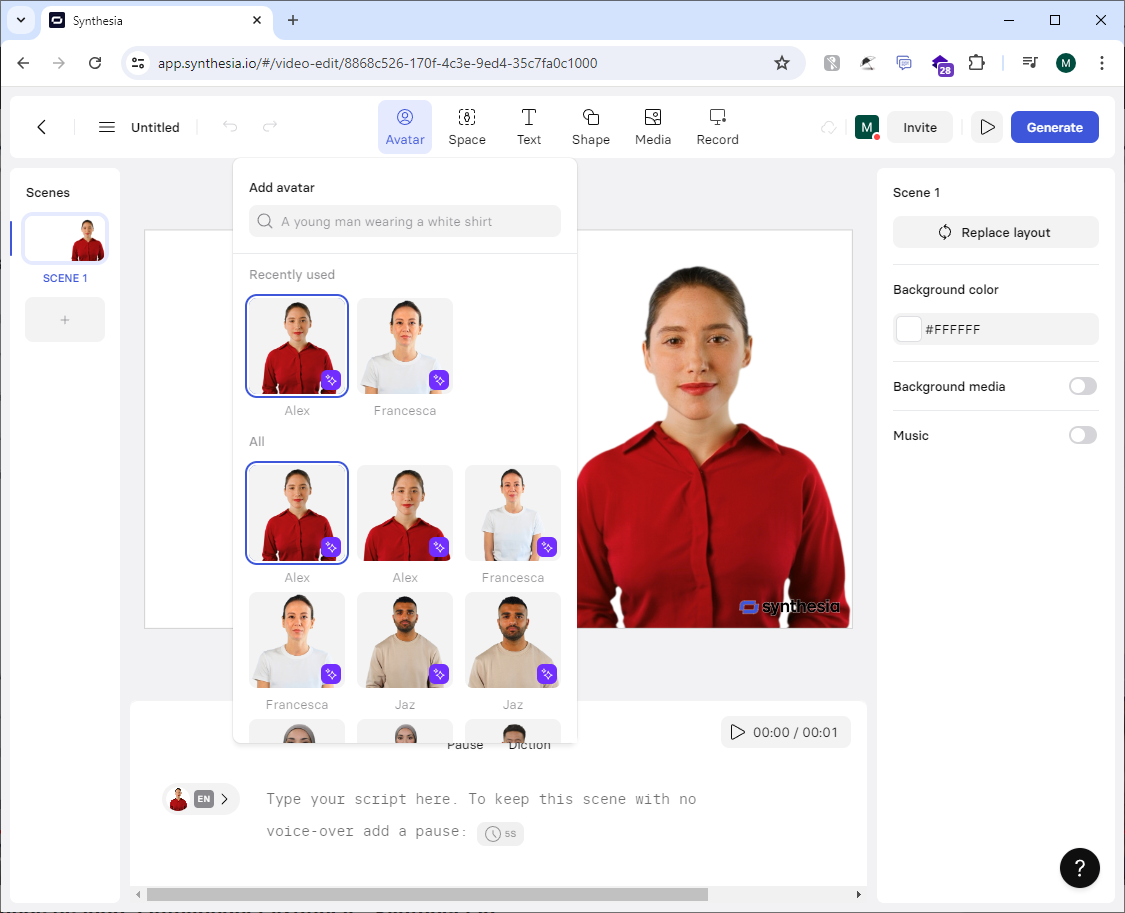Click the #FFFFFF hex color field
The width and height of the screenshot is (1125, 913).
[995, 329]
